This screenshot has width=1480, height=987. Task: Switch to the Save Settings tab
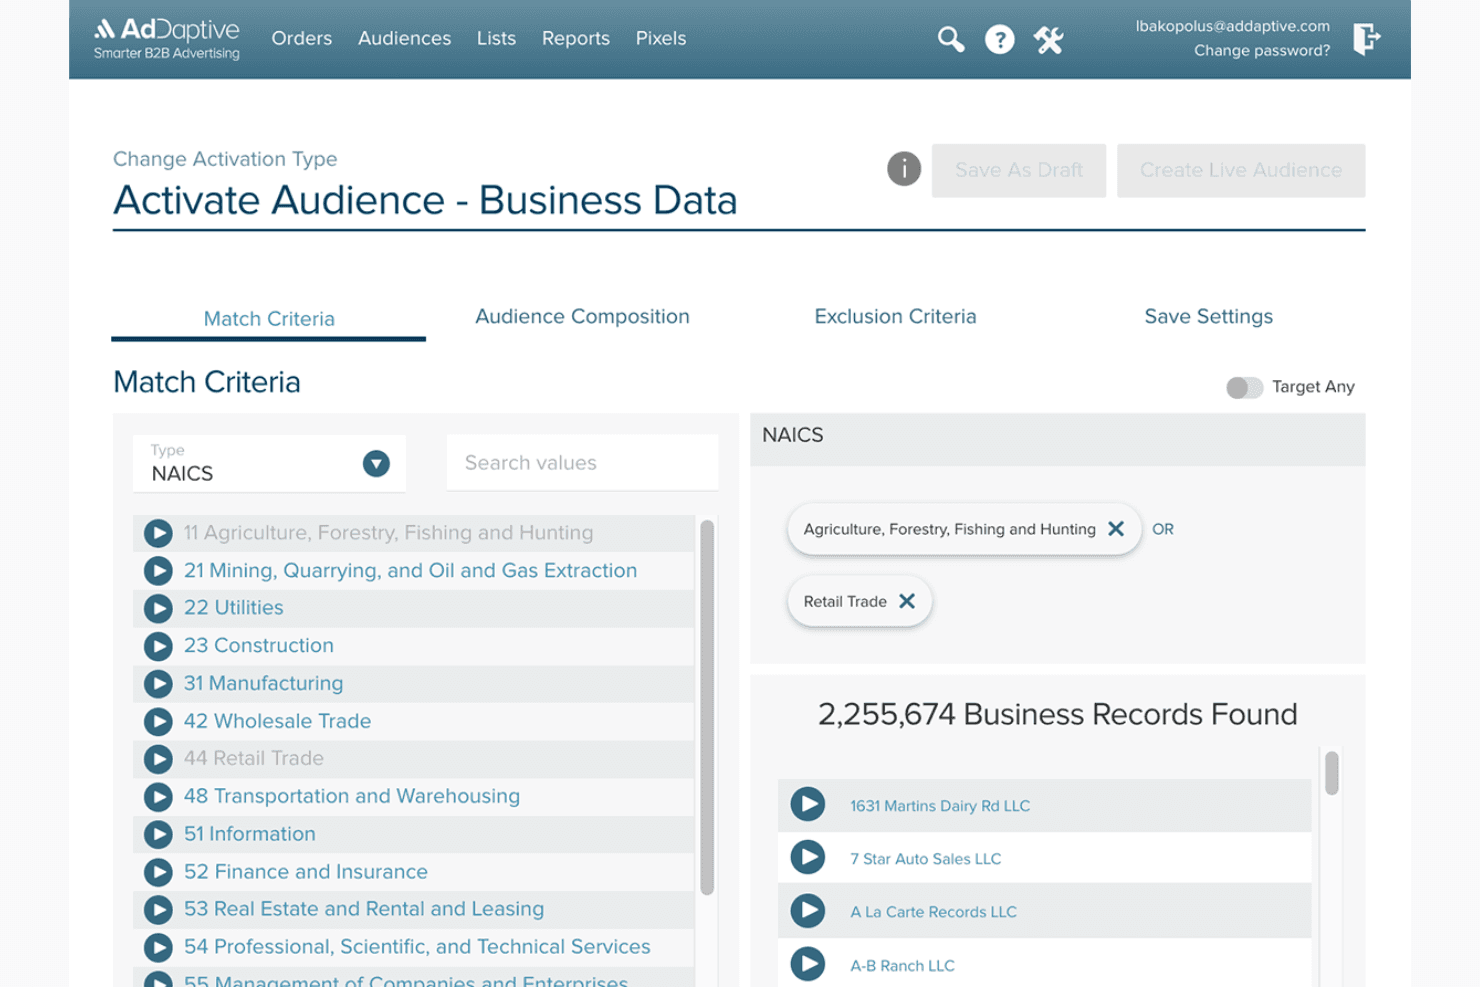pyautogui.click(x=1208, y=316)
